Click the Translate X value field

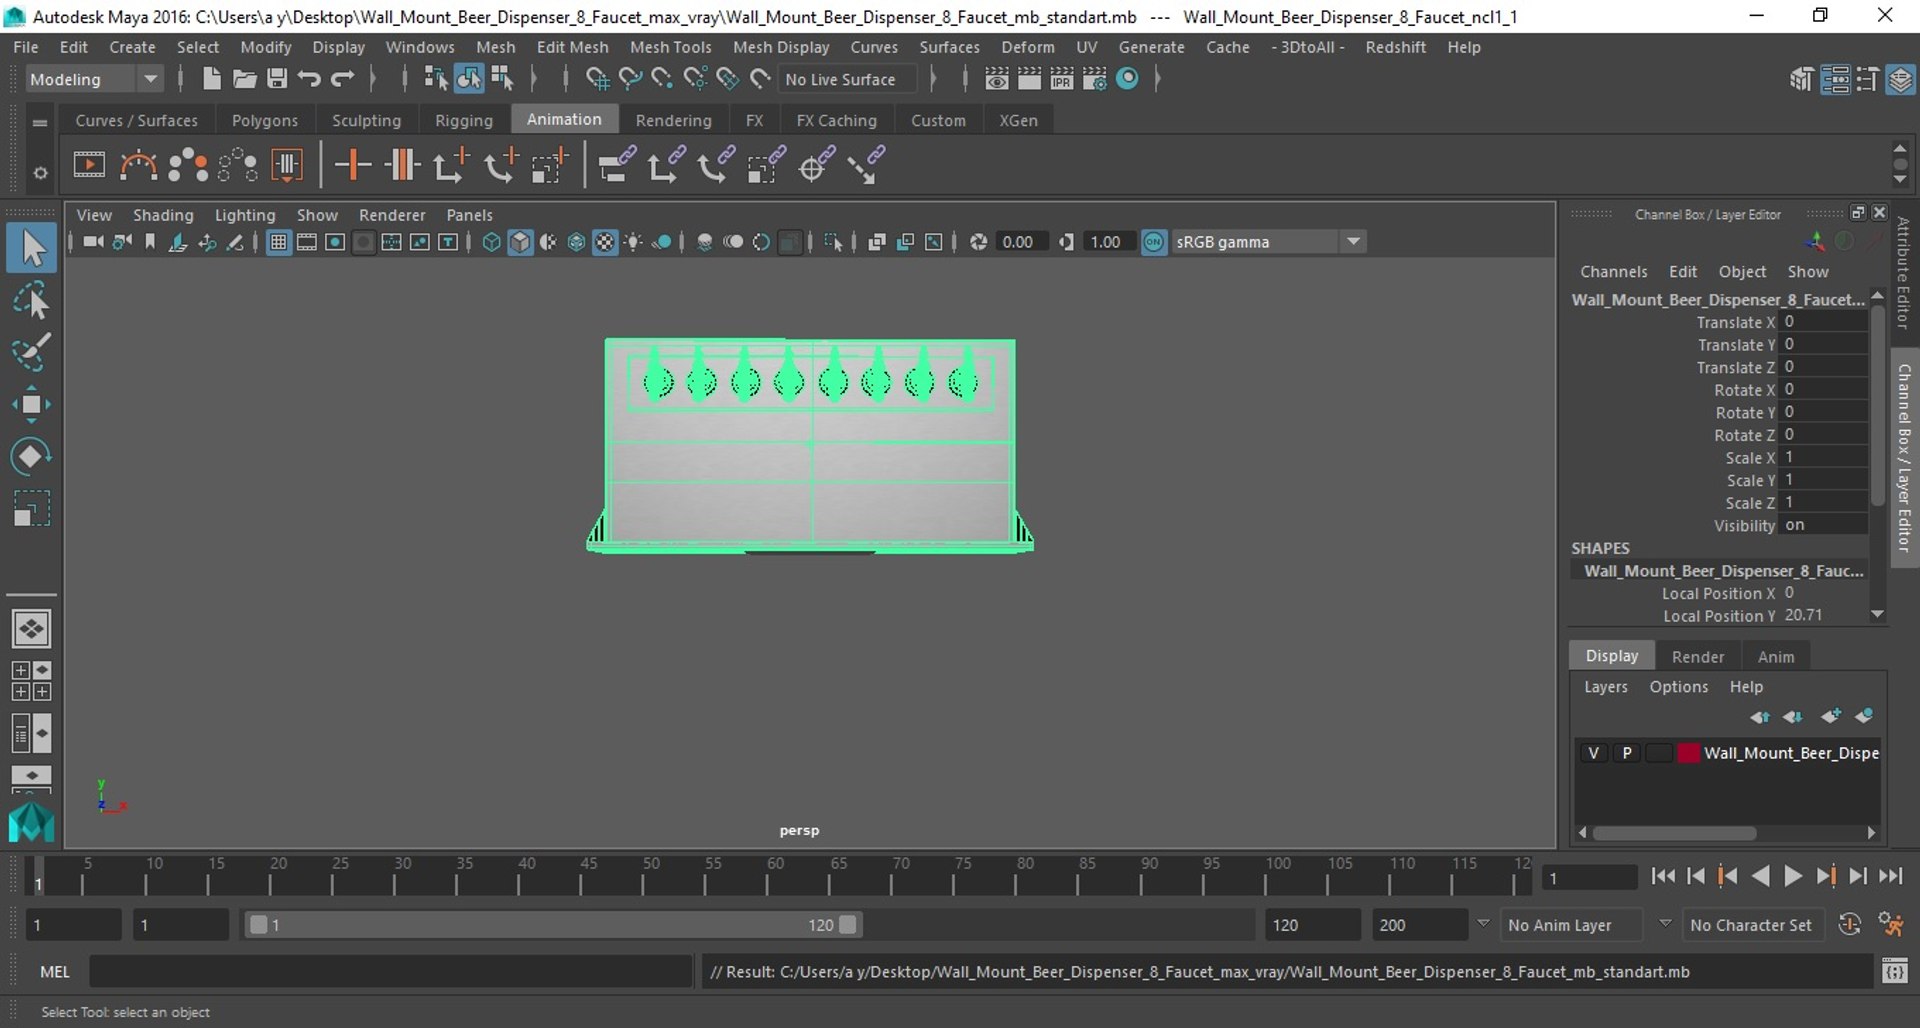(x=1824, y=322)
